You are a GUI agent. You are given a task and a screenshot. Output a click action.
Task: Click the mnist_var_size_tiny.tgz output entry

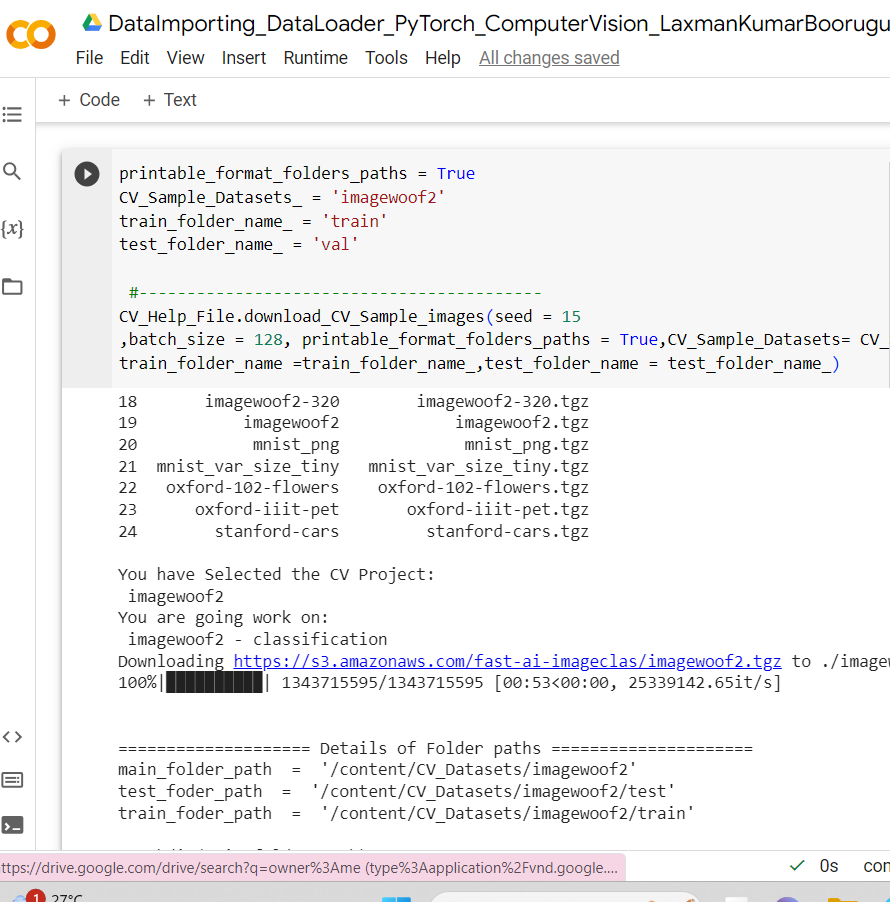479,467
